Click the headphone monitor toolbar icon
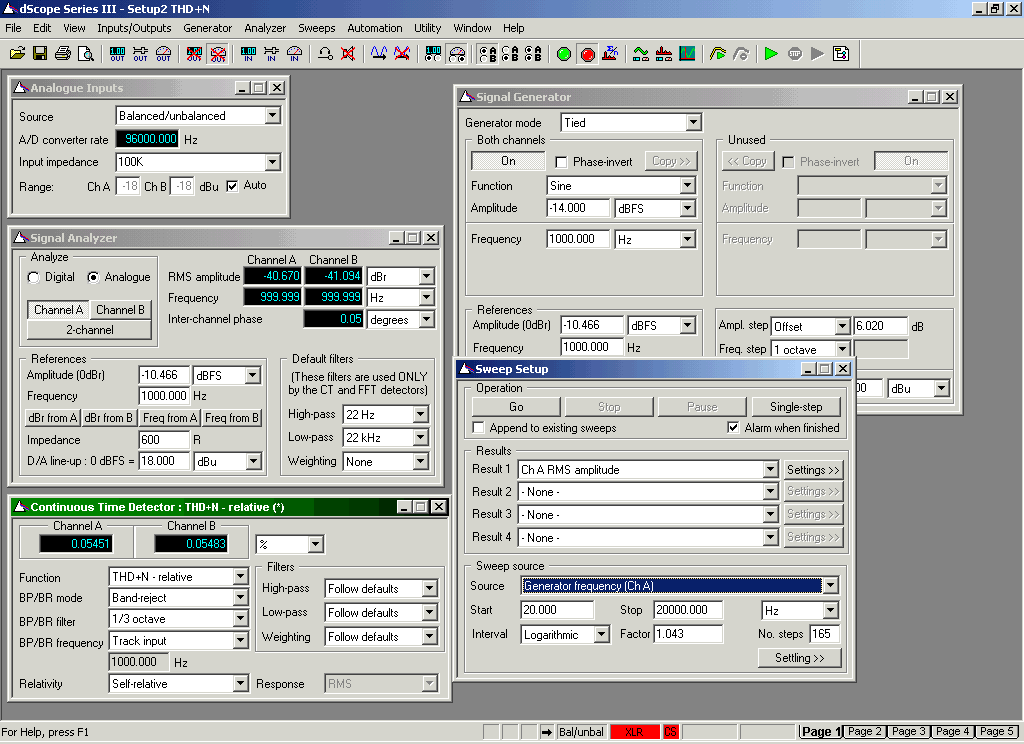This screenshot has width=1024, height=744. 325,54
